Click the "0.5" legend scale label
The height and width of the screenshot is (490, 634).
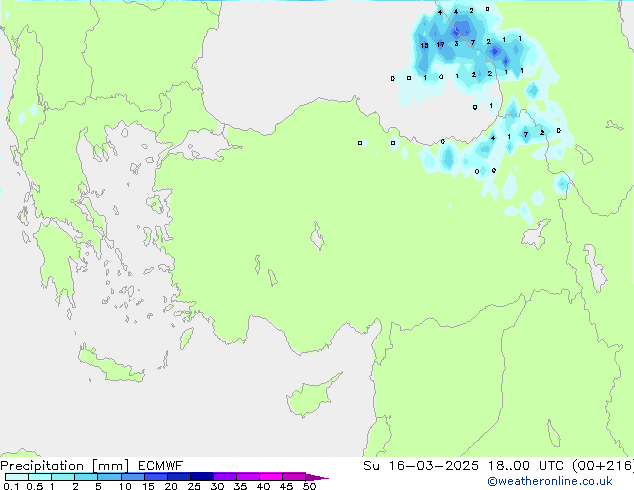point(35,486)
